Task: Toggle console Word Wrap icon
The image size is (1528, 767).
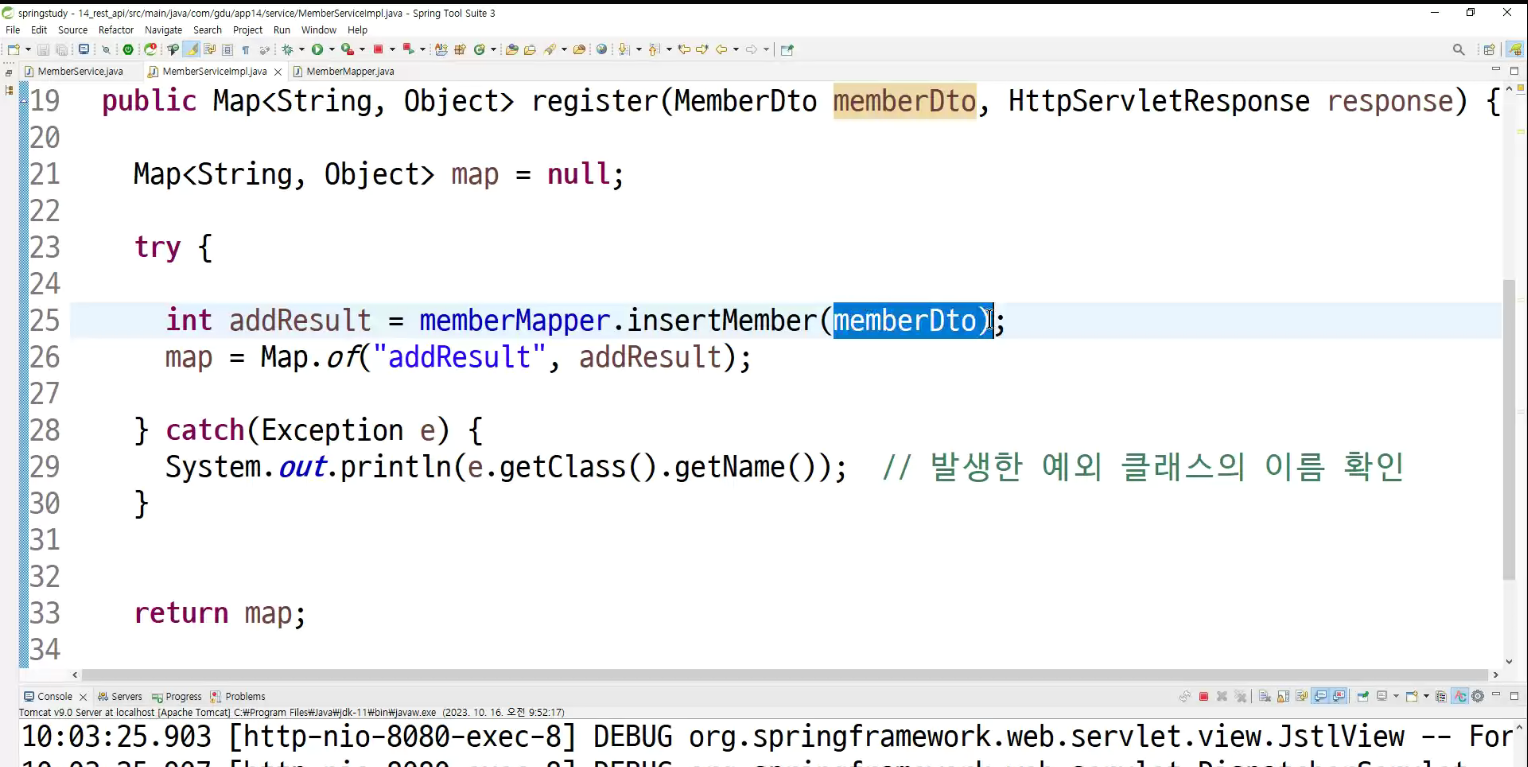Action: 1301,696
